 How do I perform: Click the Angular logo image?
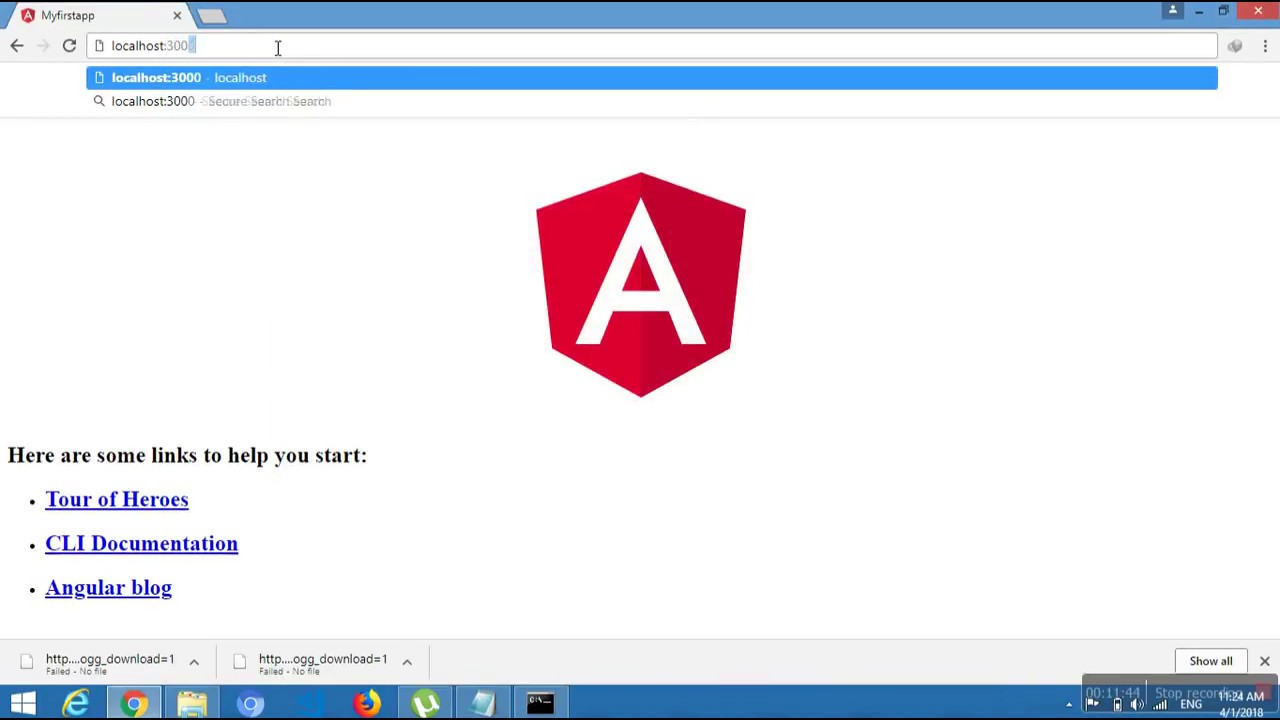641,285
